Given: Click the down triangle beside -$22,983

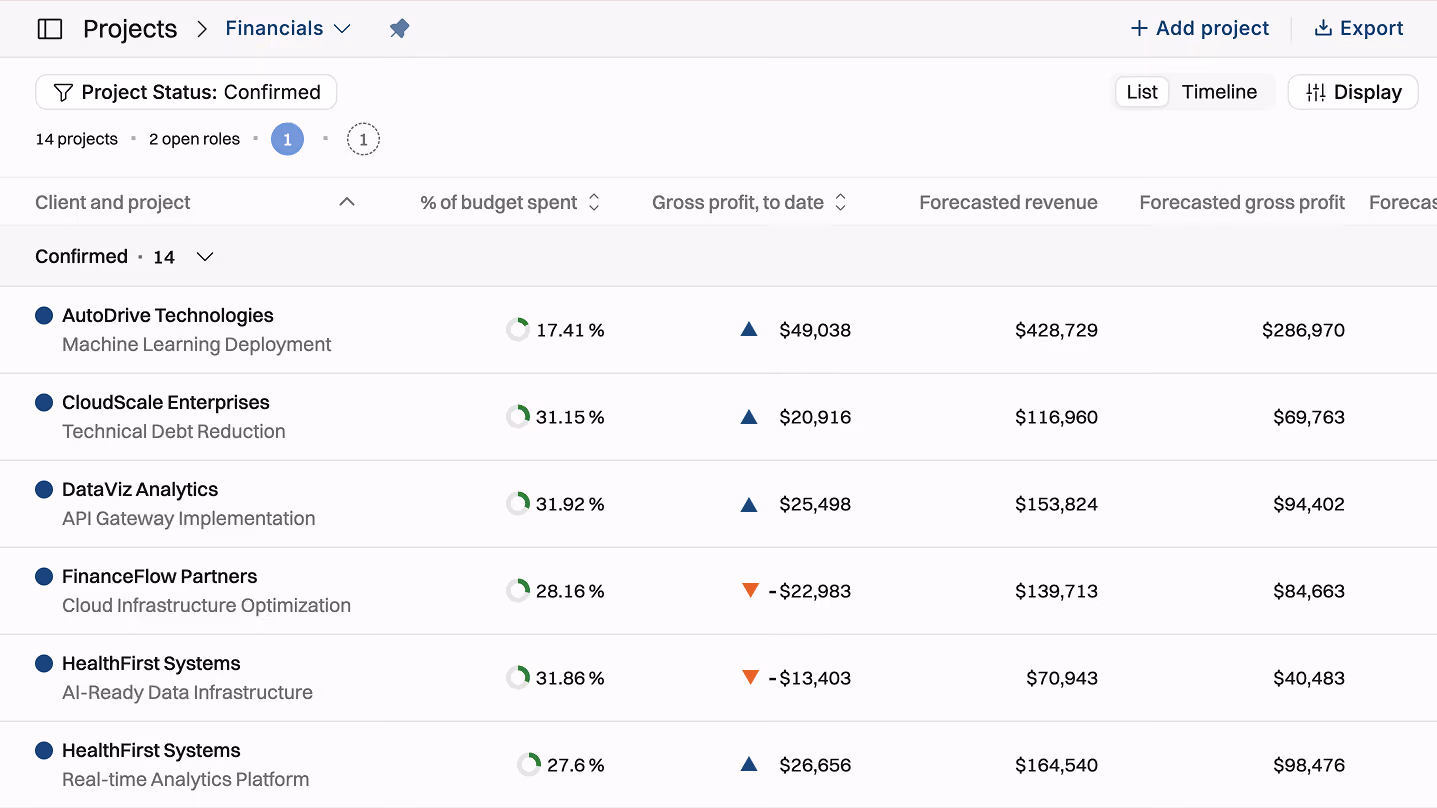Looking at the screenshot, I should point(750,591).
